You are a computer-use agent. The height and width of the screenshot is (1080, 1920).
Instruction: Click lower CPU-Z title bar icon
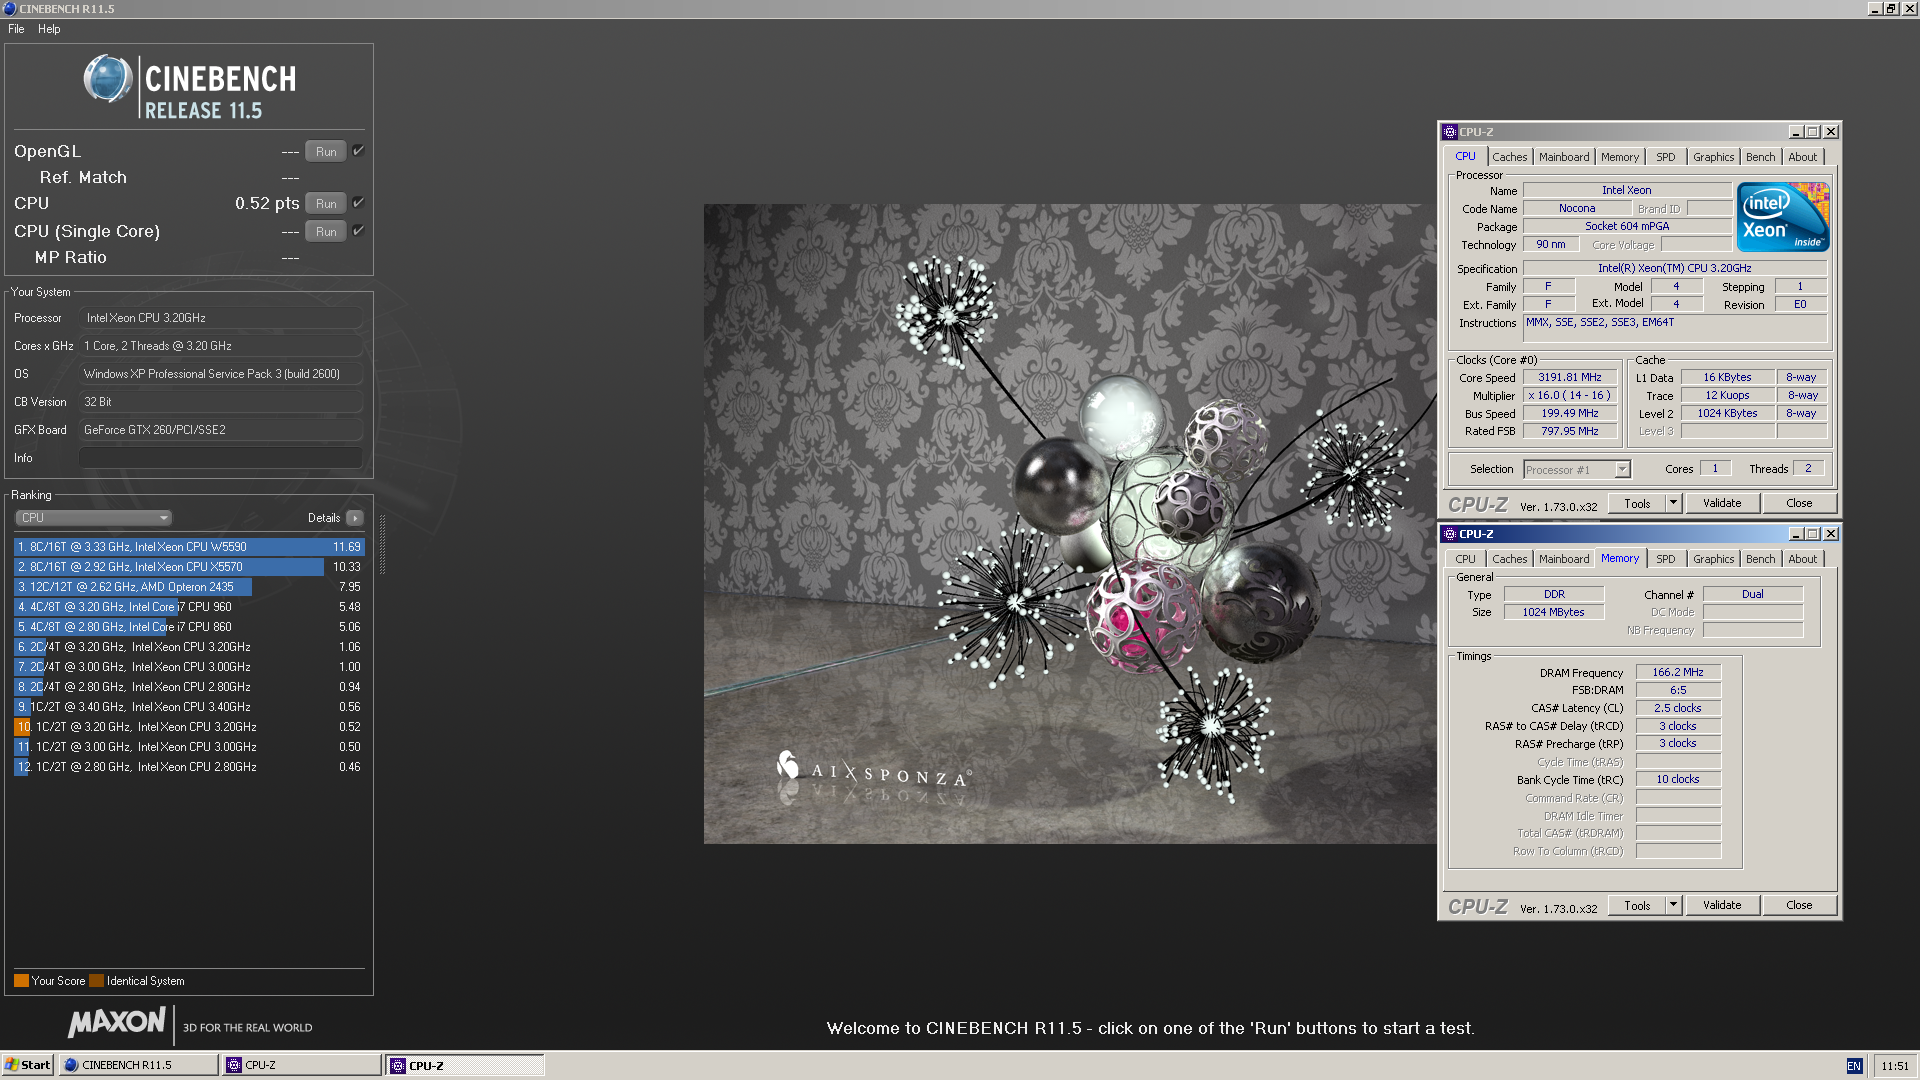pos(1449,534)
